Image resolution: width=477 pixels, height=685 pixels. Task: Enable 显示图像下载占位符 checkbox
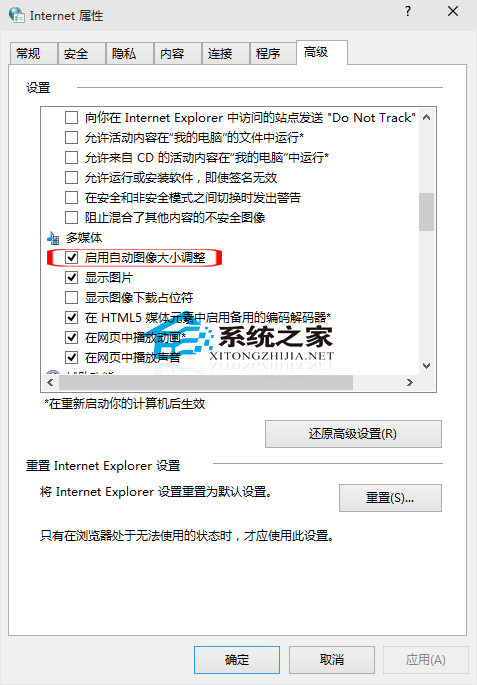pyautogui.click(x=72, y=298)
